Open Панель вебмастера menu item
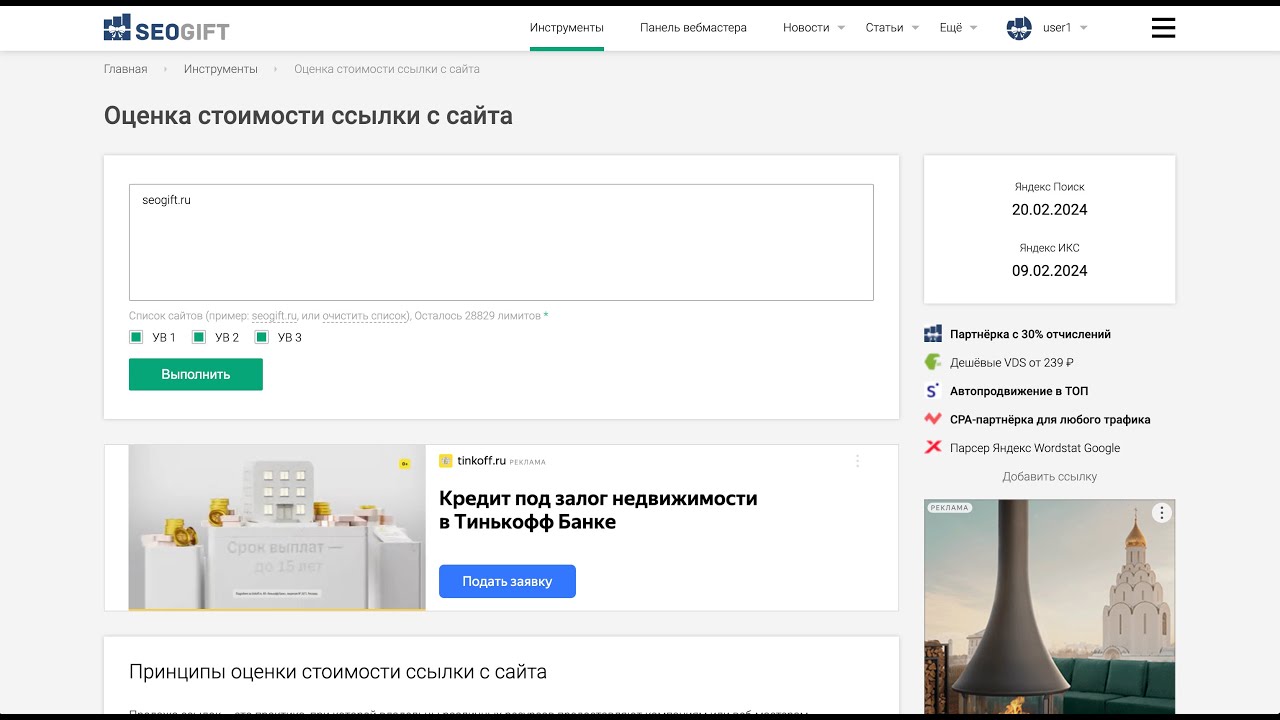Screen dimensions: 1280x720 (x=693, y=28)
